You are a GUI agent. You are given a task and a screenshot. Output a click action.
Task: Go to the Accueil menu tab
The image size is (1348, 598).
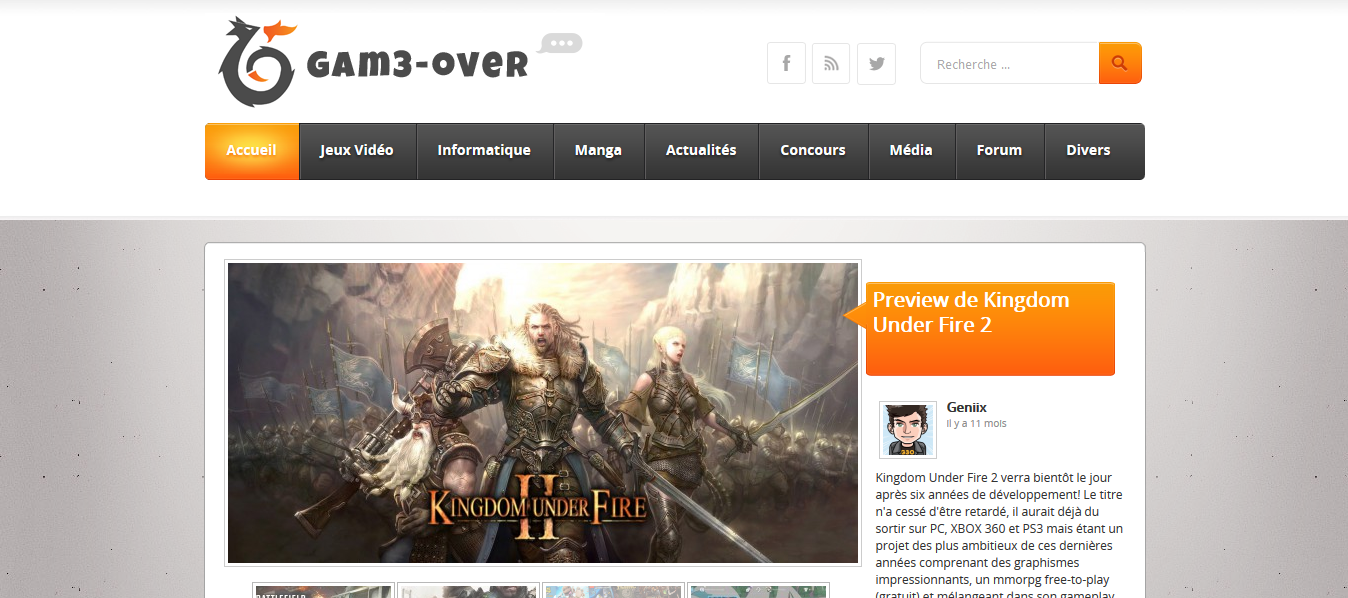tap(252, 151)
